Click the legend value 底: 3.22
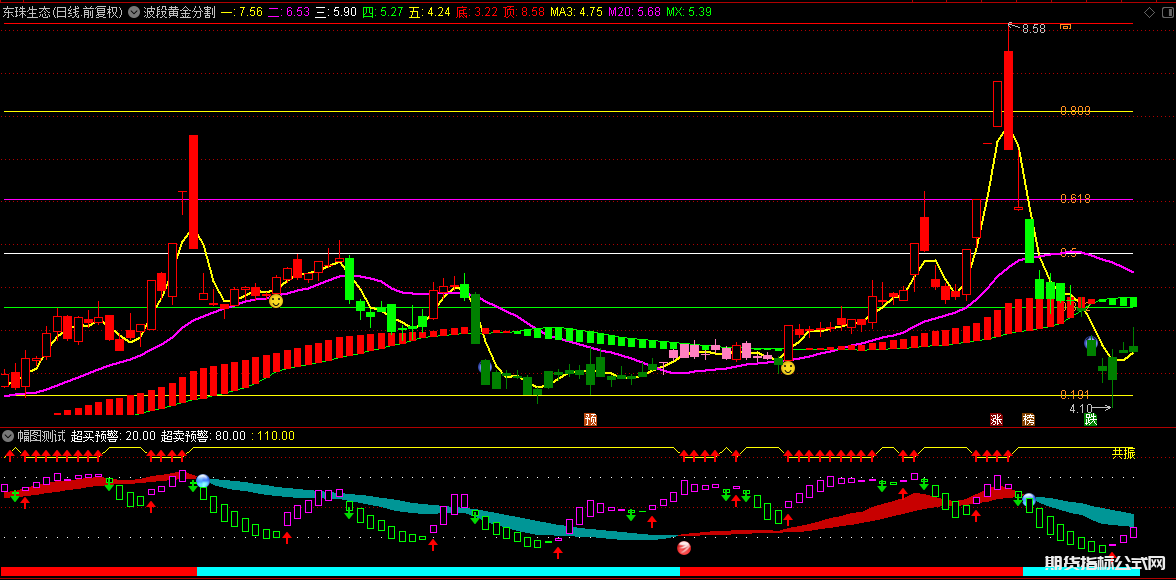The width and height of the screenshot is (1176, 580). coord(478,12)
